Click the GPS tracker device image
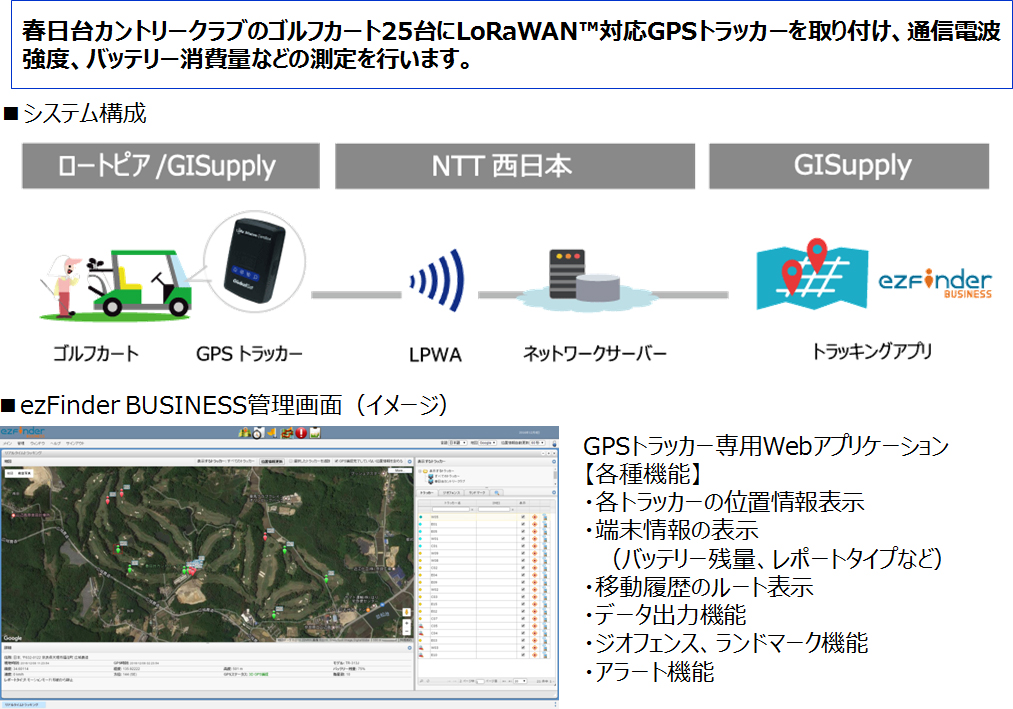 point(255,262)
